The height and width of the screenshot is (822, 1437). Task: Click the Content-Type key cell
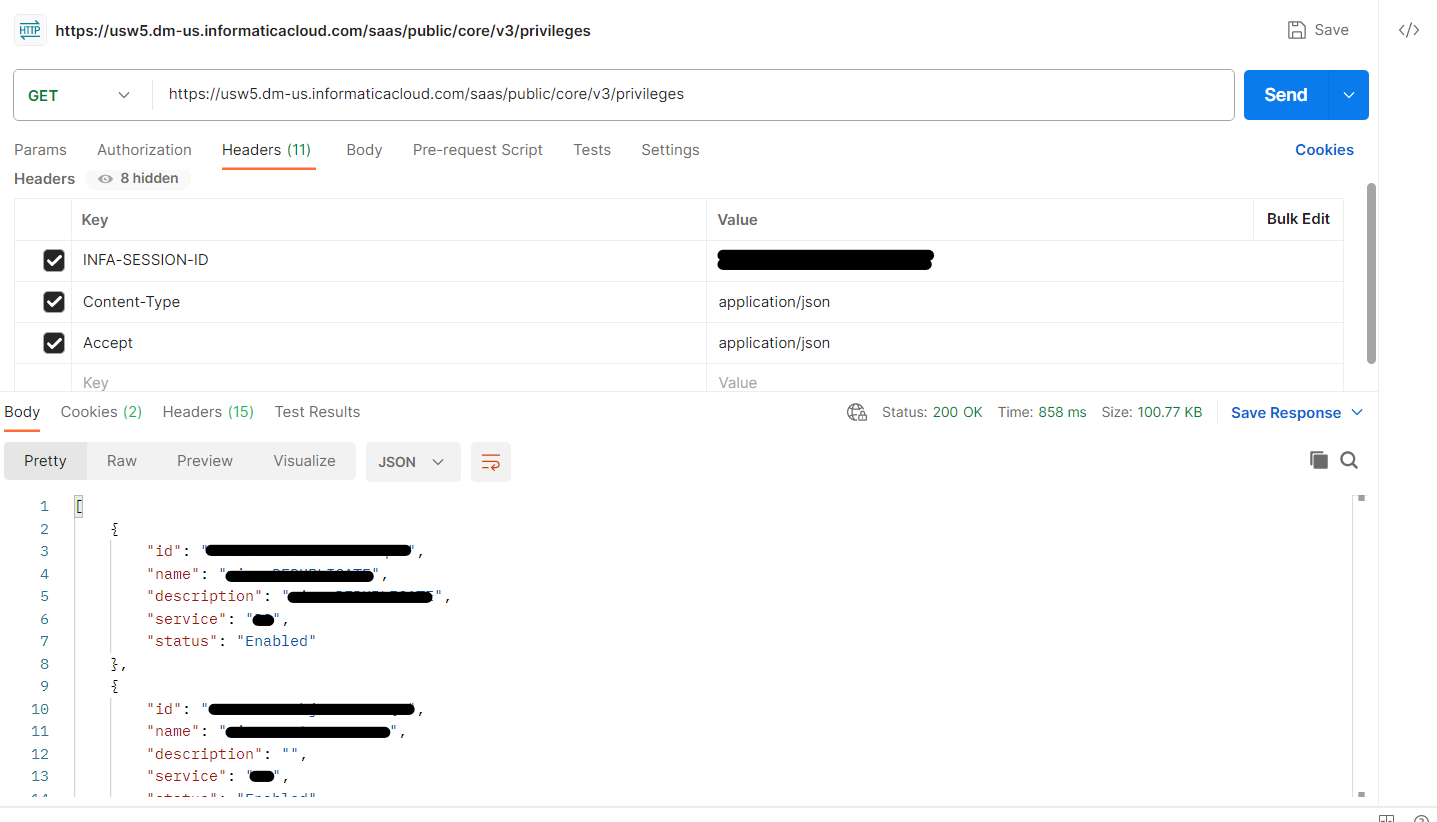pyautogui.click(x=388, y=302)
